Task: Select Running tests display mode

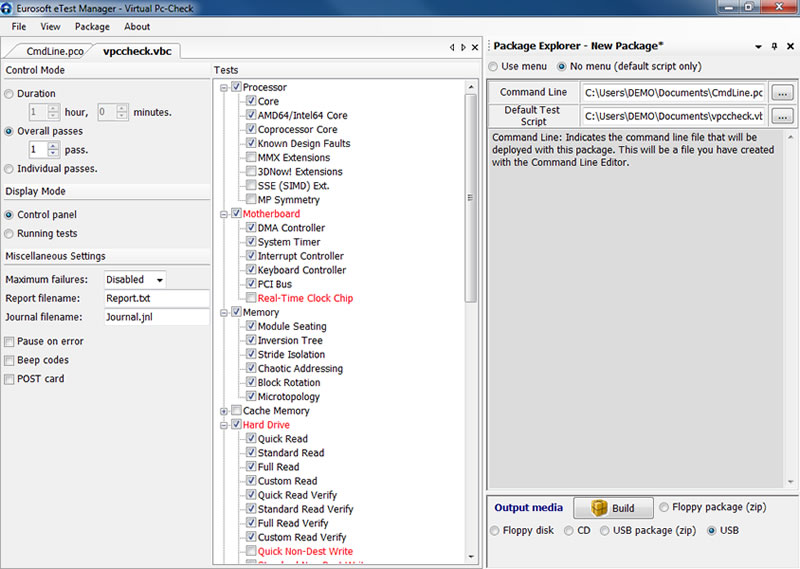Action: click(x=9, y=234)
